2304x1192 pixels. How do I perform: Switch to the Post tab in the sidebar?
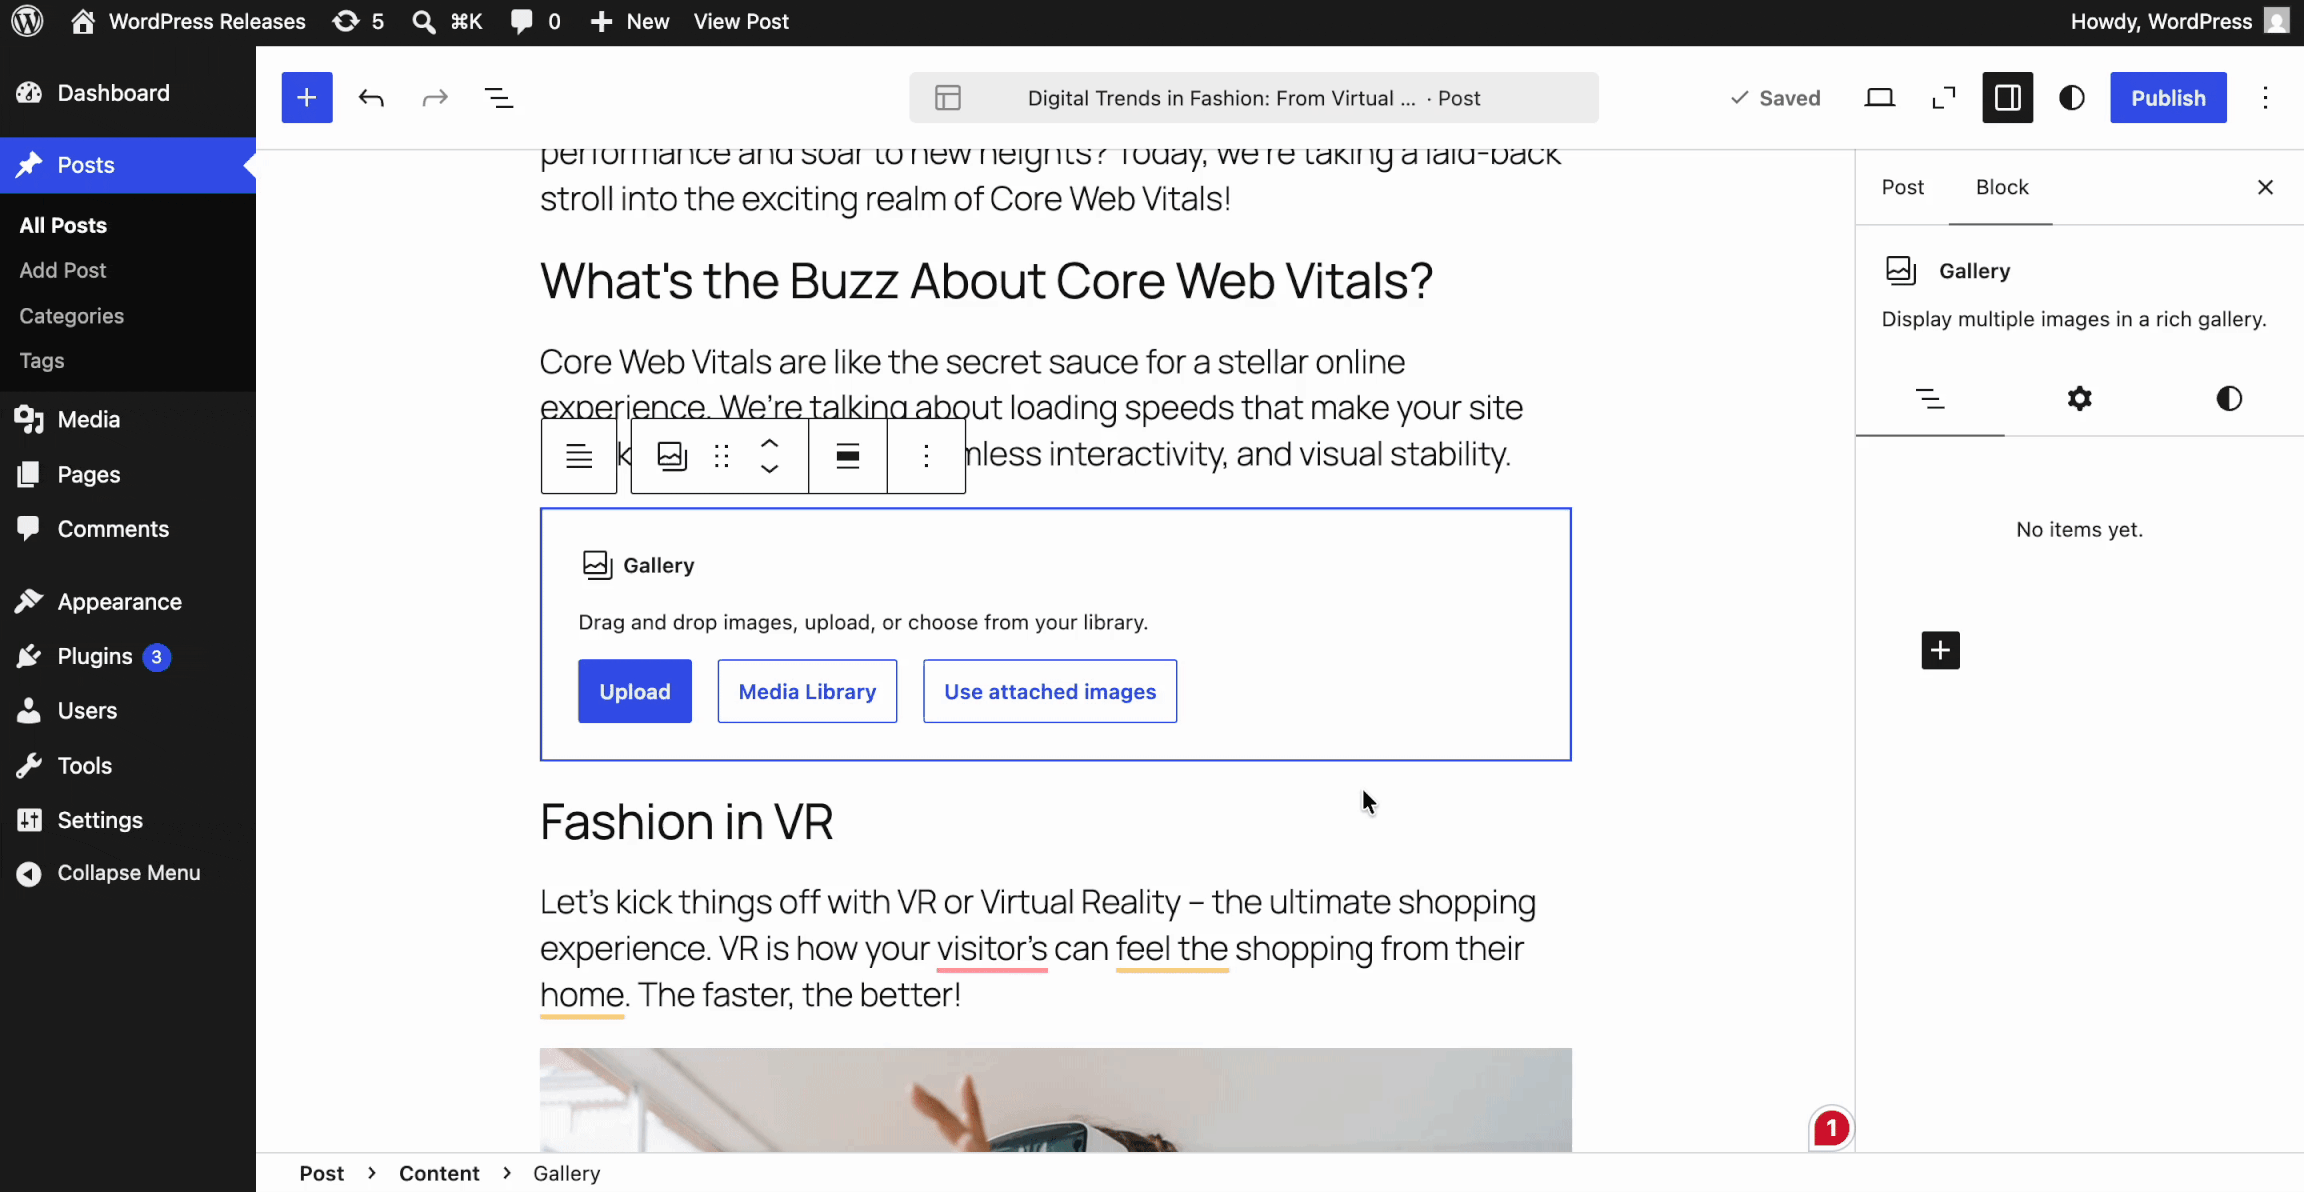tap(1903, 187)
